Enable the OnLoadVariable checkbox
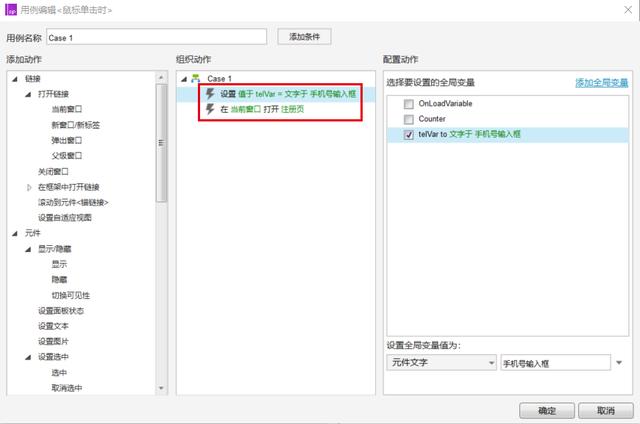Viewport: 640px width, 424px height. [x=408, y=104]
